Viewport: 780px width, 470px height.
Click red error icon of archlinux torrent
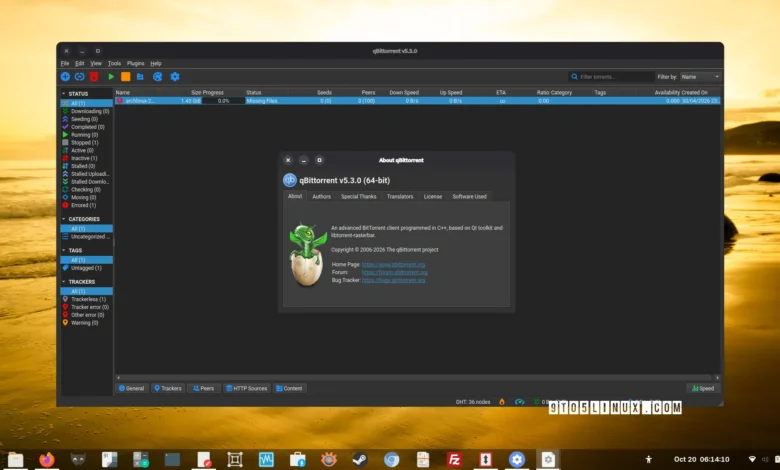pyautogui.click(x=119, y=100)
